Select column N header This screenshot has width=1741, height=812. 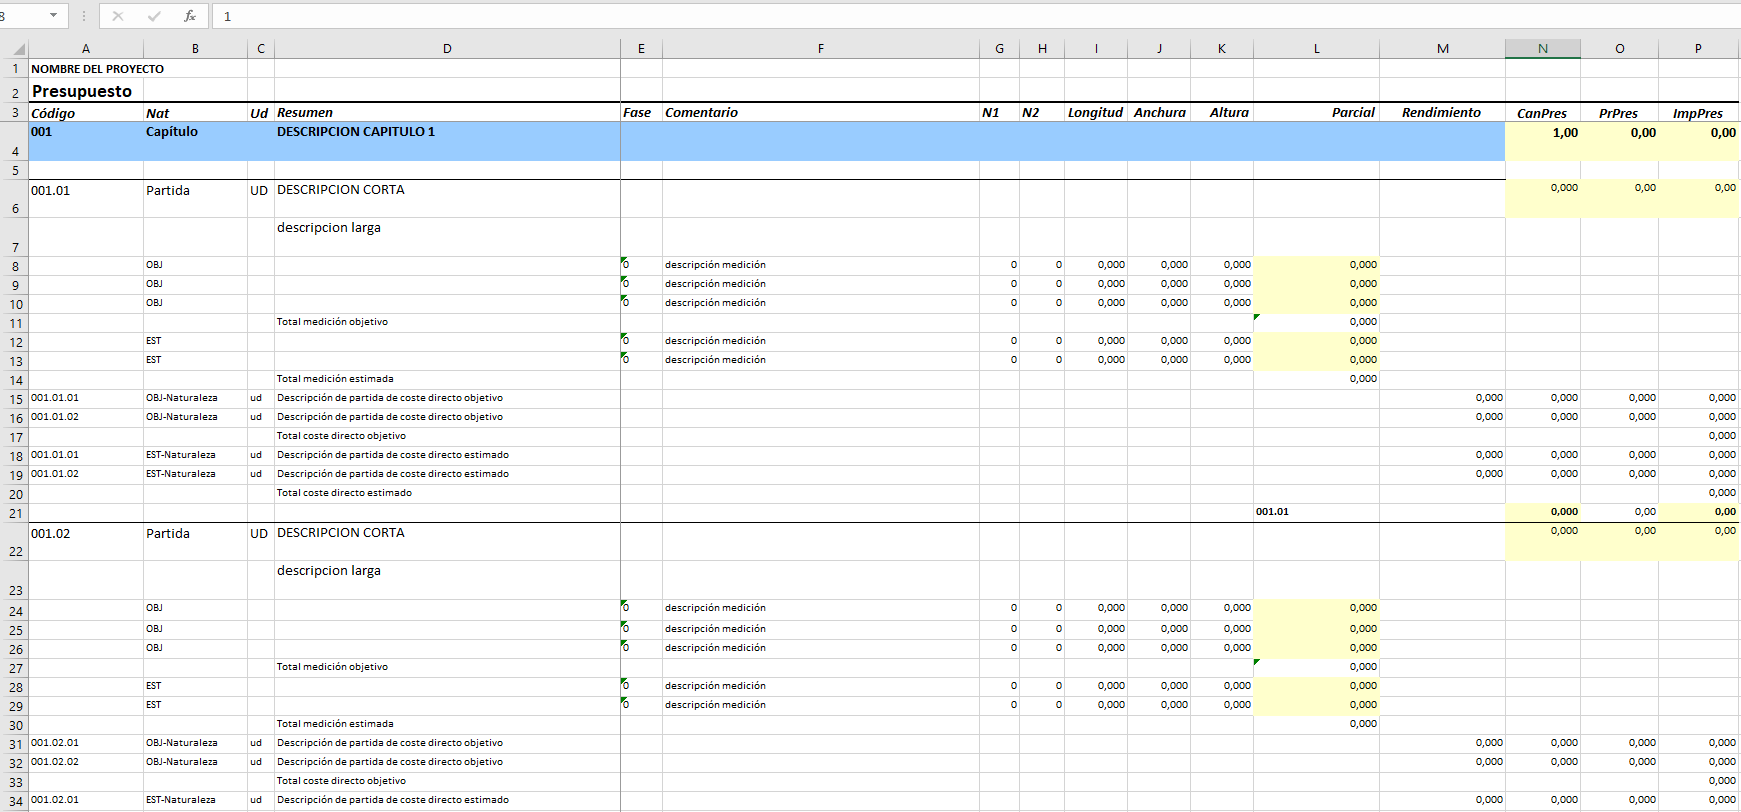[x=1542, y=48]
